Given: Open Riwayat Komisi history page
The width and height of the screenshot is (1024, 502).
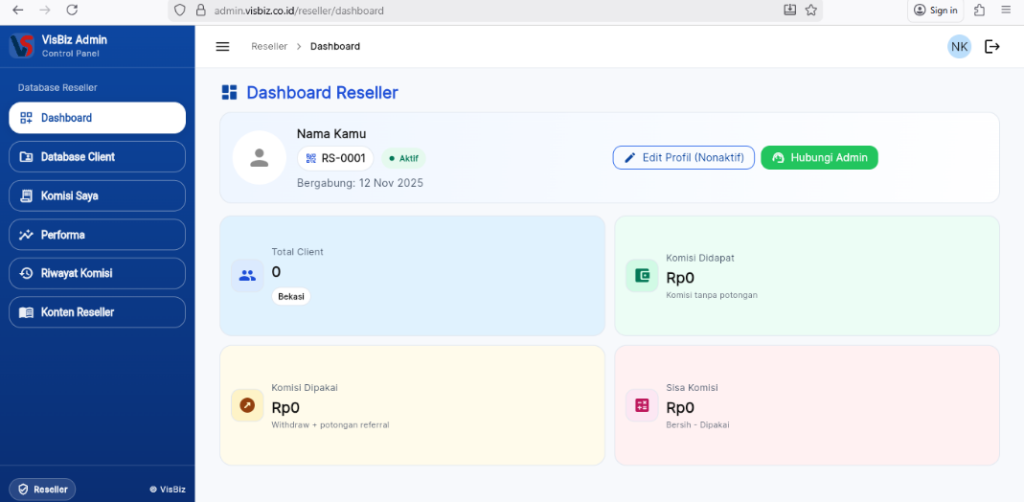Looking at the screenshot, I should (97, 274).
